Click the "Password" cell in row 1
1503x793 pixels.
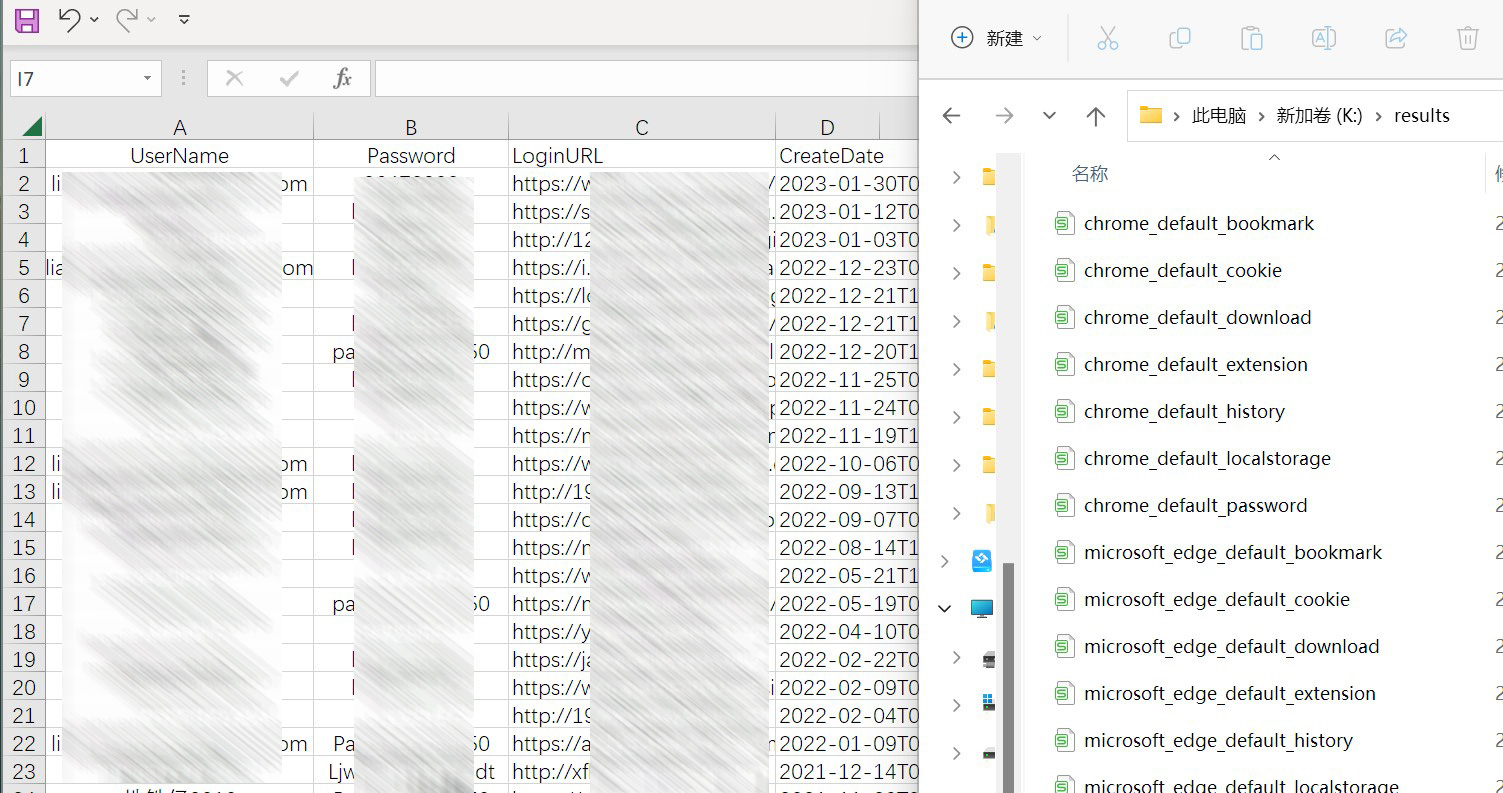[411, 155]
